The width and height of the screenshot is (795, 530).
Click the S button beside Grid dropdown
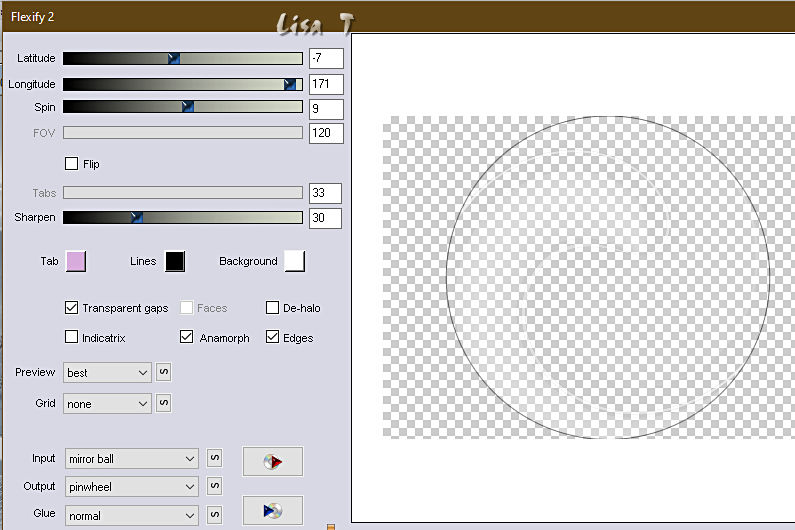(163, 403)
